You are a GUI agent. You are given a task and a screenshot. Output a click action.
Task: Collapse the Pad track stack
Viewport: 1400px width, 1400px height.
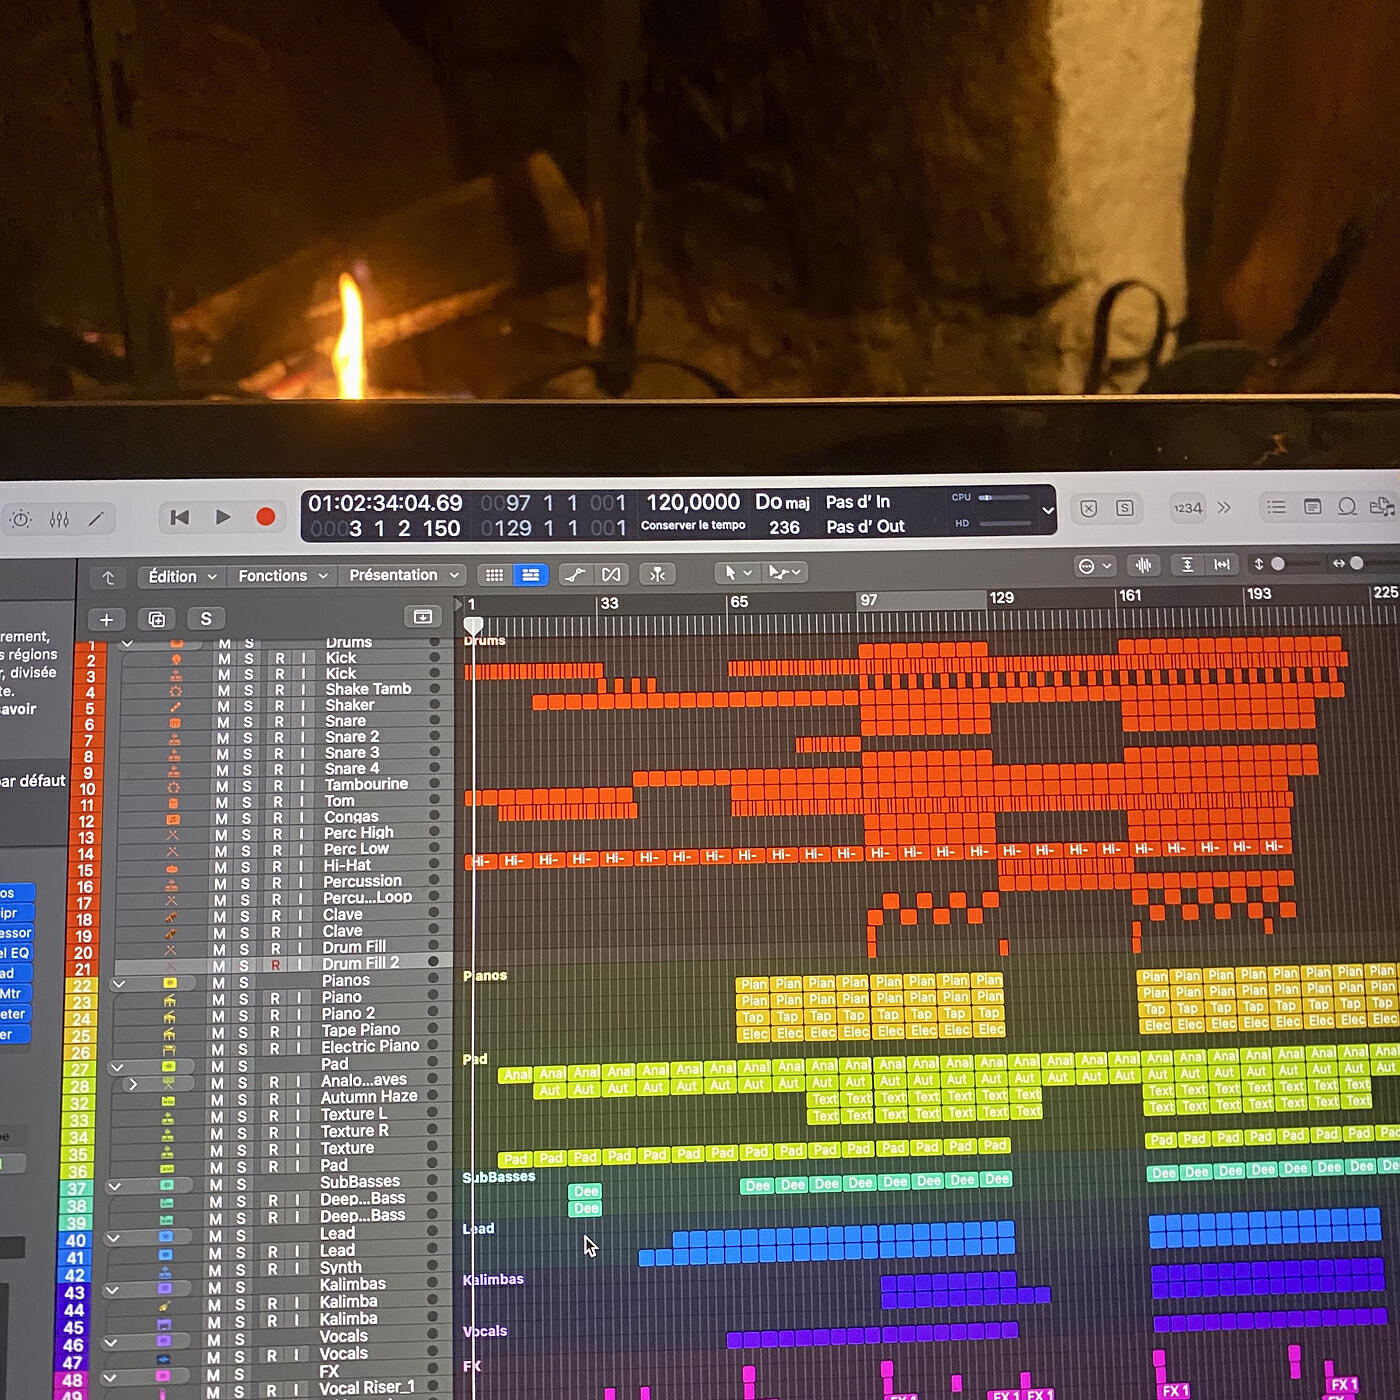(x=117, y=1068)
